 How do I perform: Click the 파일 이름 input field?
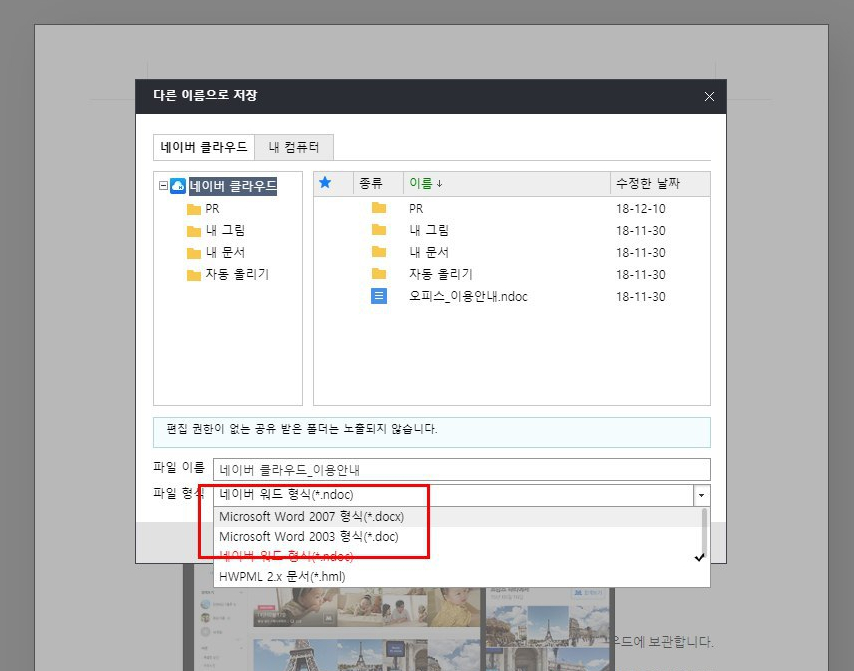pos(450,469)
